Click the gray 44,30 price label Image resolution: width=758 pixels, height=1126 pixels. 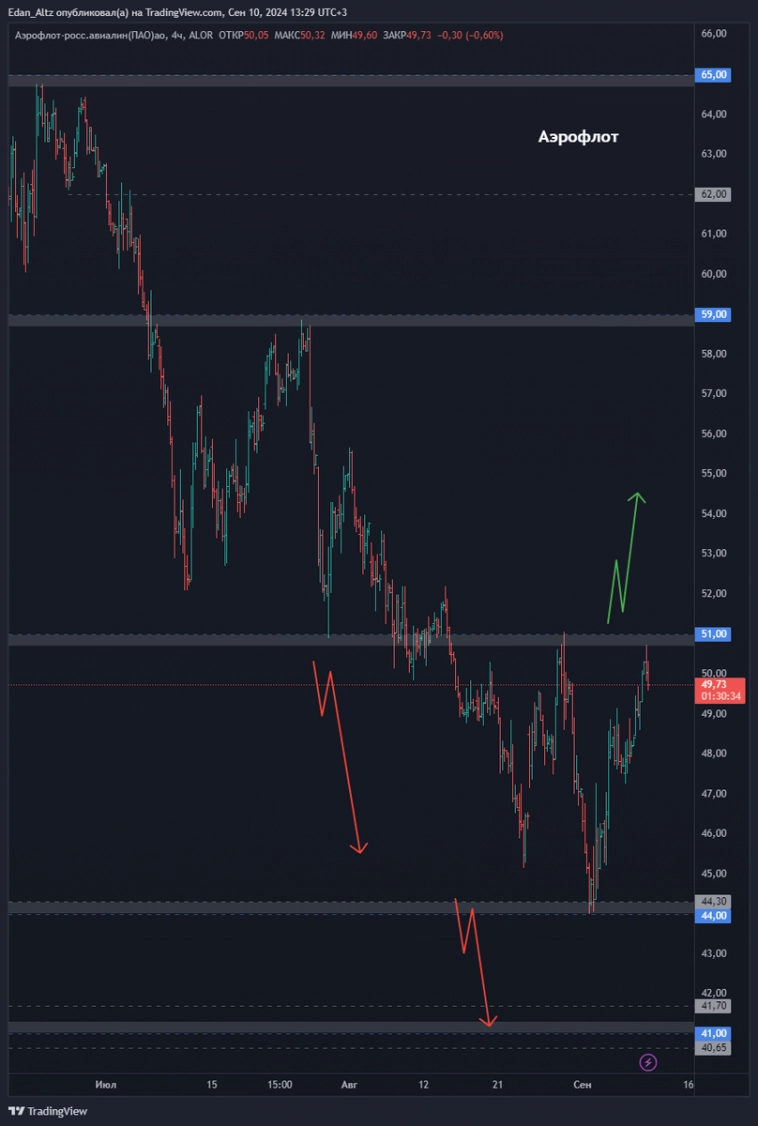pos(713,901)
